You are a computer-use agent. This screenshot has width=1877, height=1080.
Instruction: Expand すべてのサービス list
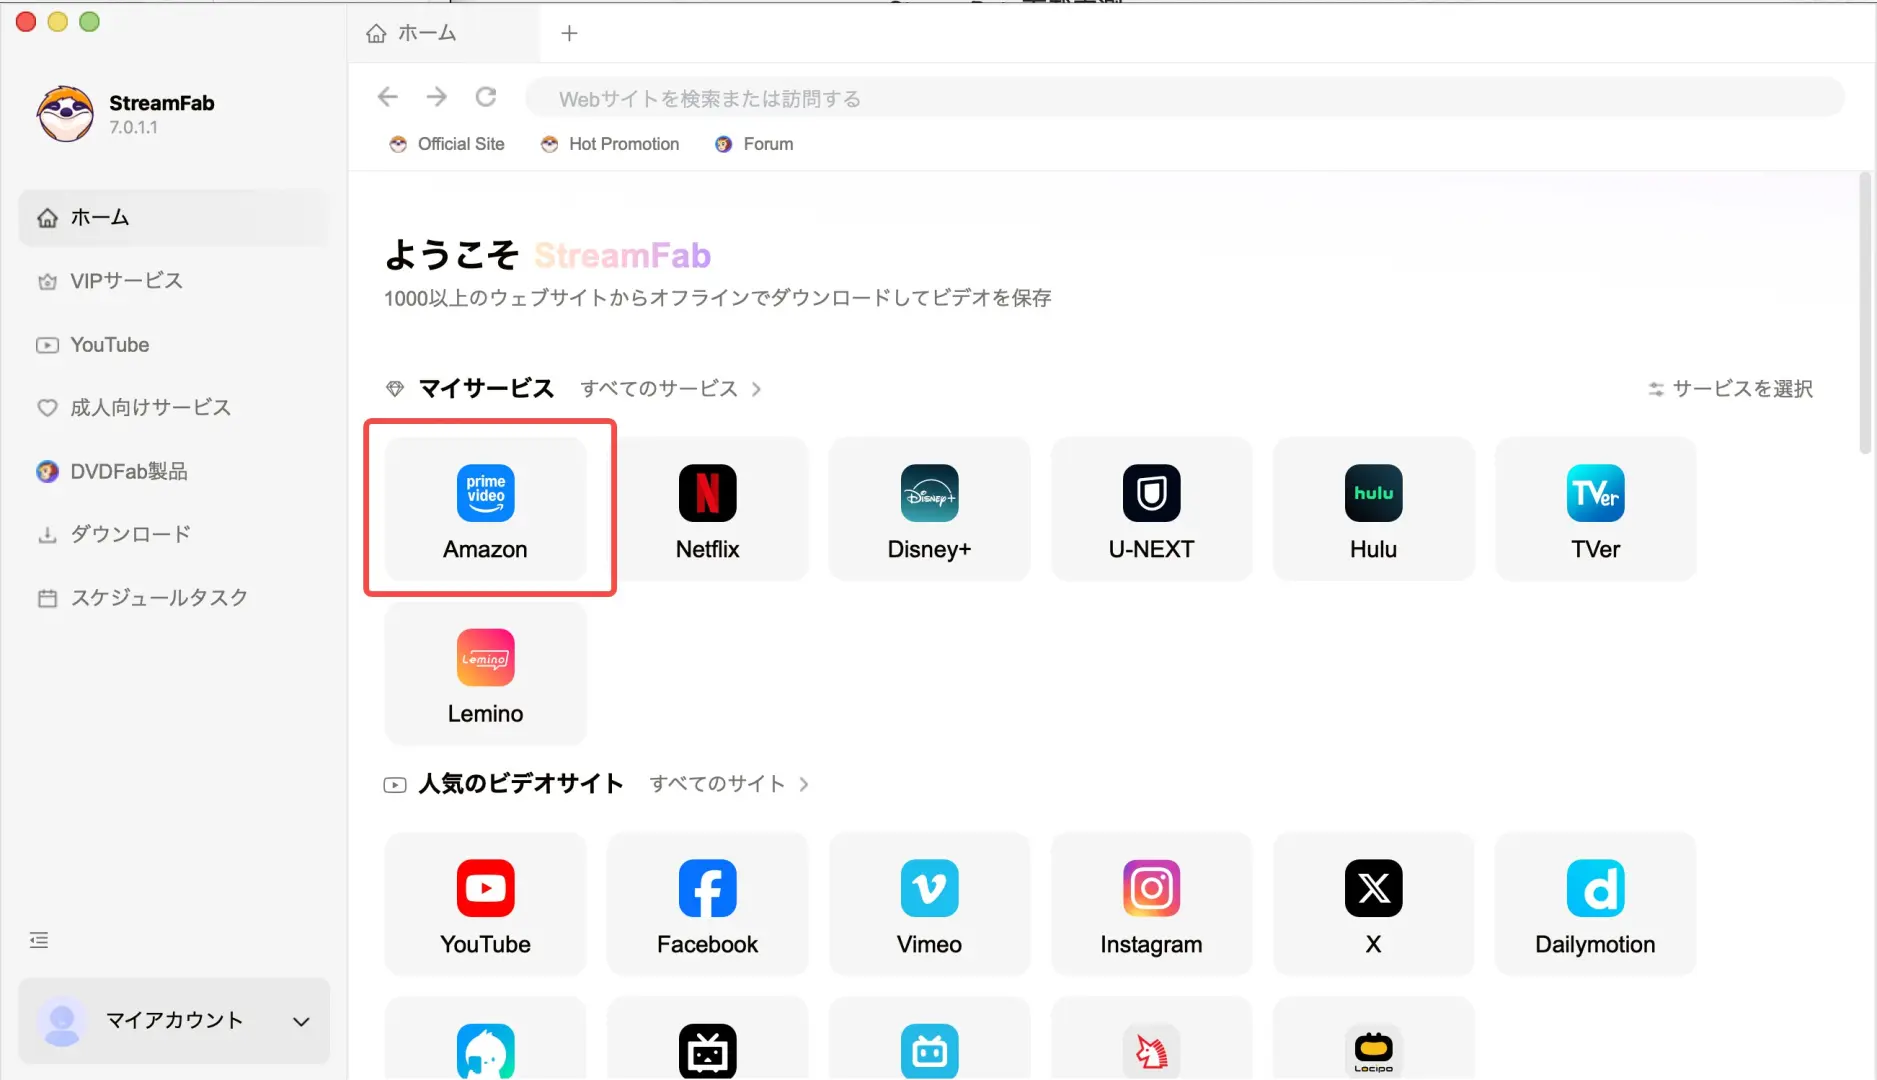pos(670,389)
